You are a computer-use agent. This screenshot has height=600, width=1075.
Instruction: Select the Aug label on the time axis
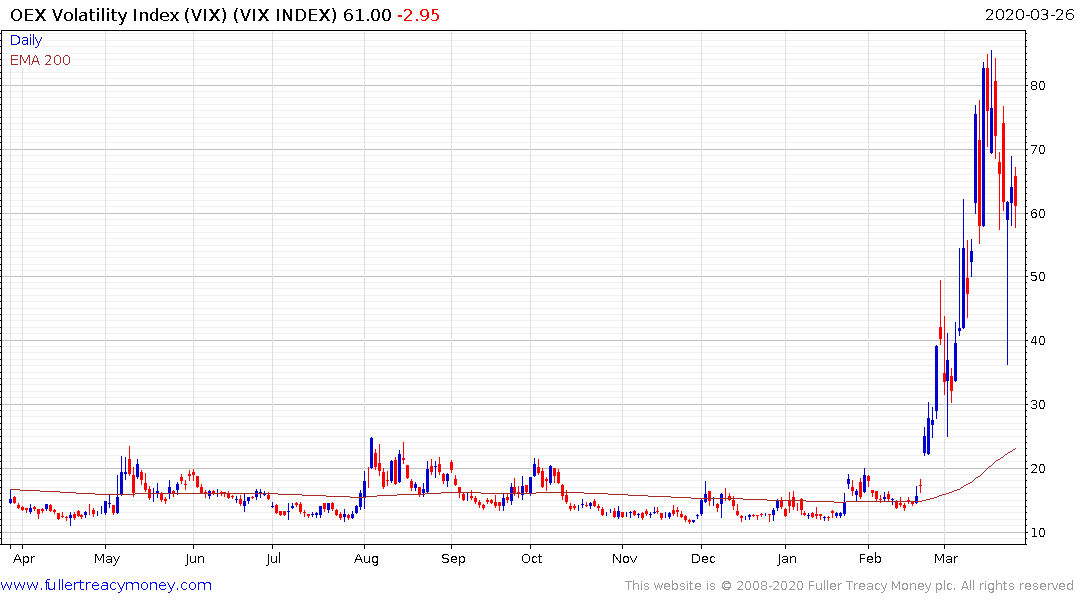[x=366, y=559]
